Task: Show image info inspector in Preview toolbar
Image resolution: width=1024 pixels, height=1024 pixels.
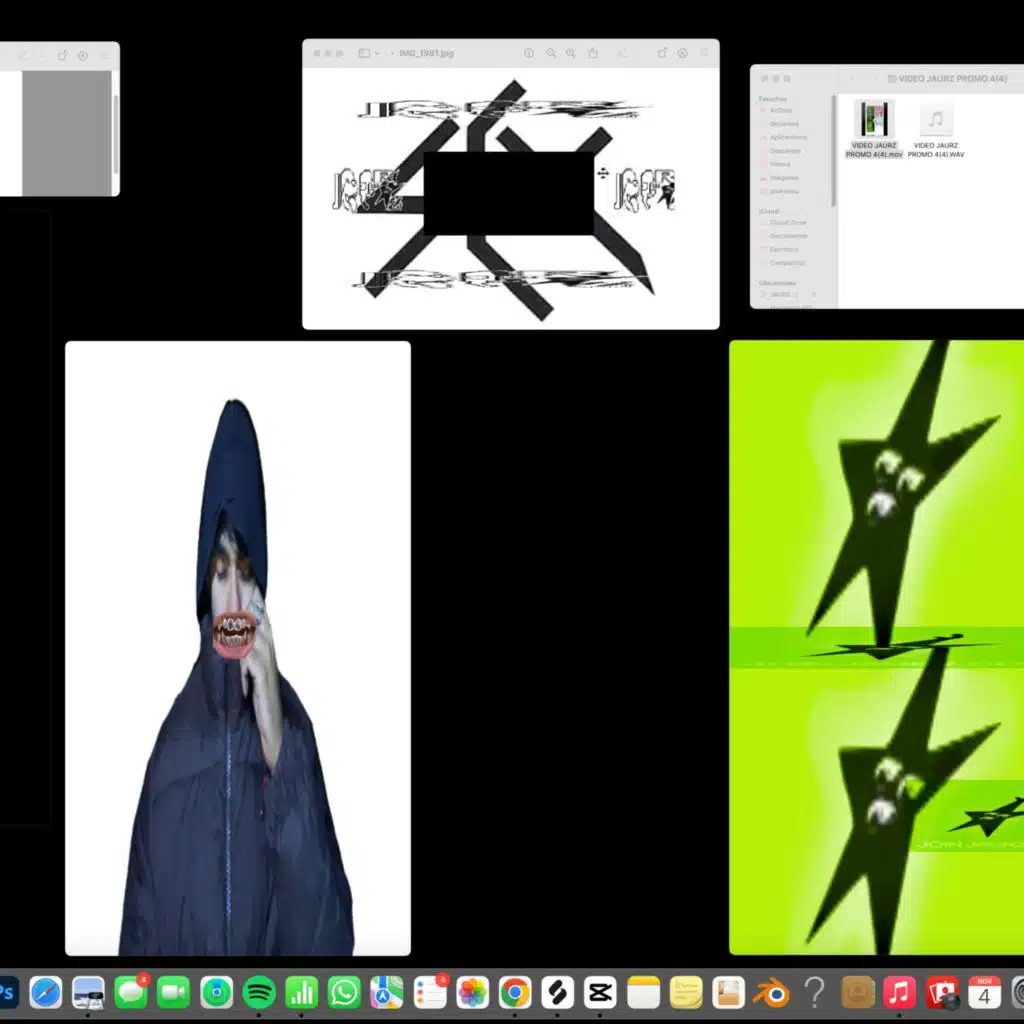Action: [529, 53]
